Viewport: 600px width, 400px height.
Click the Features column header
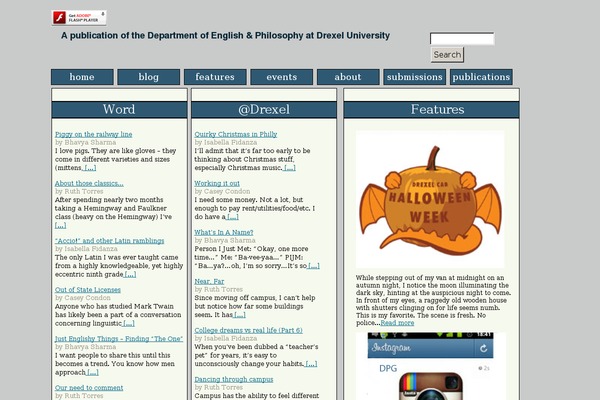432,109
